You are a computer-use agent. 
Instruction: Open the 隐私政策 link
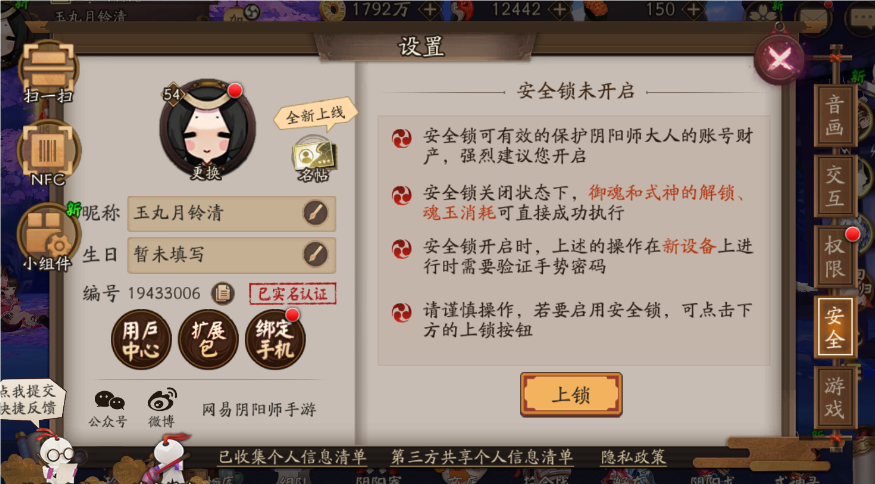[x=633, y=457]
